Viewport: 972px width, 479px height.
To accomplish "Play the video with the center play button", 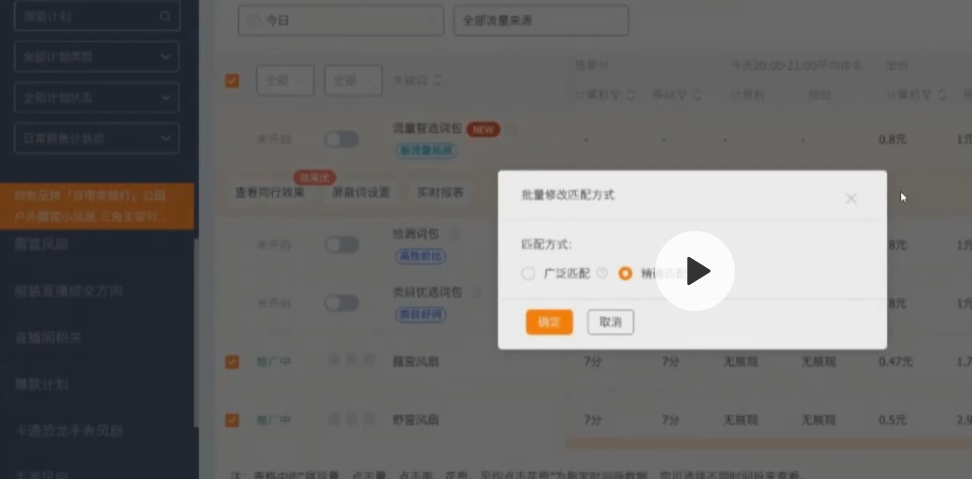I will [696, 271].
